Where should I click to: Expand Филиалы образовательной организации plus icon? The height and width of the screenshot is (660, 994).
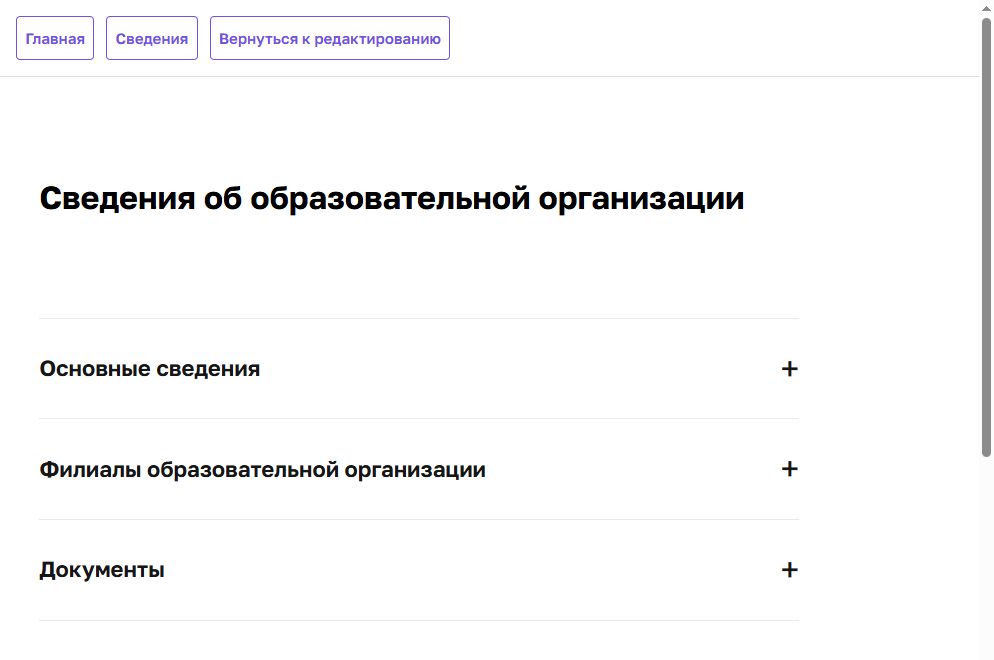click(789, 469)
